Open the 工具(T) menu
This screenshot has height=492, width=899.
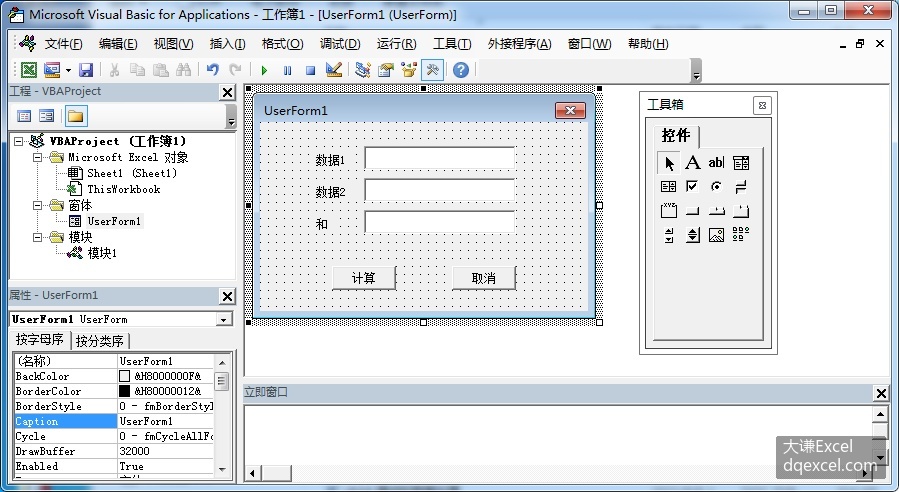(452, 44)
